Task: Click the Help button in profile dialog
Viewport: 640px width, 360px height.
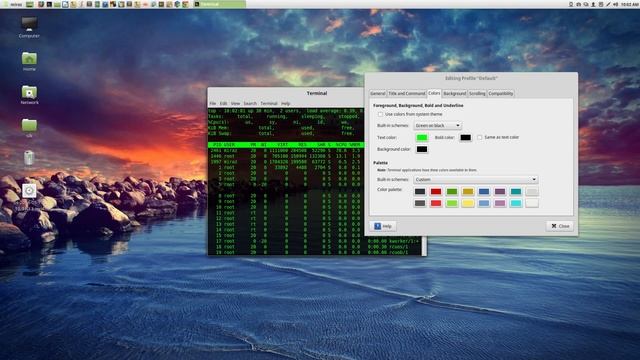Action: 383,226
